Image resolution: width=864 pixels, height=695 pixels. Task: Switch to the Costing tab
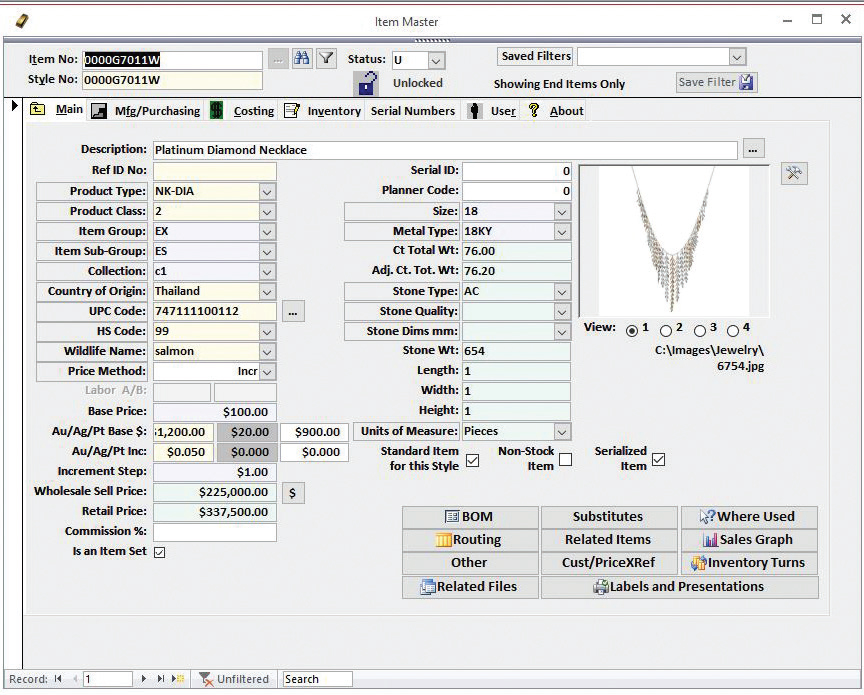(x=253, y=111)
